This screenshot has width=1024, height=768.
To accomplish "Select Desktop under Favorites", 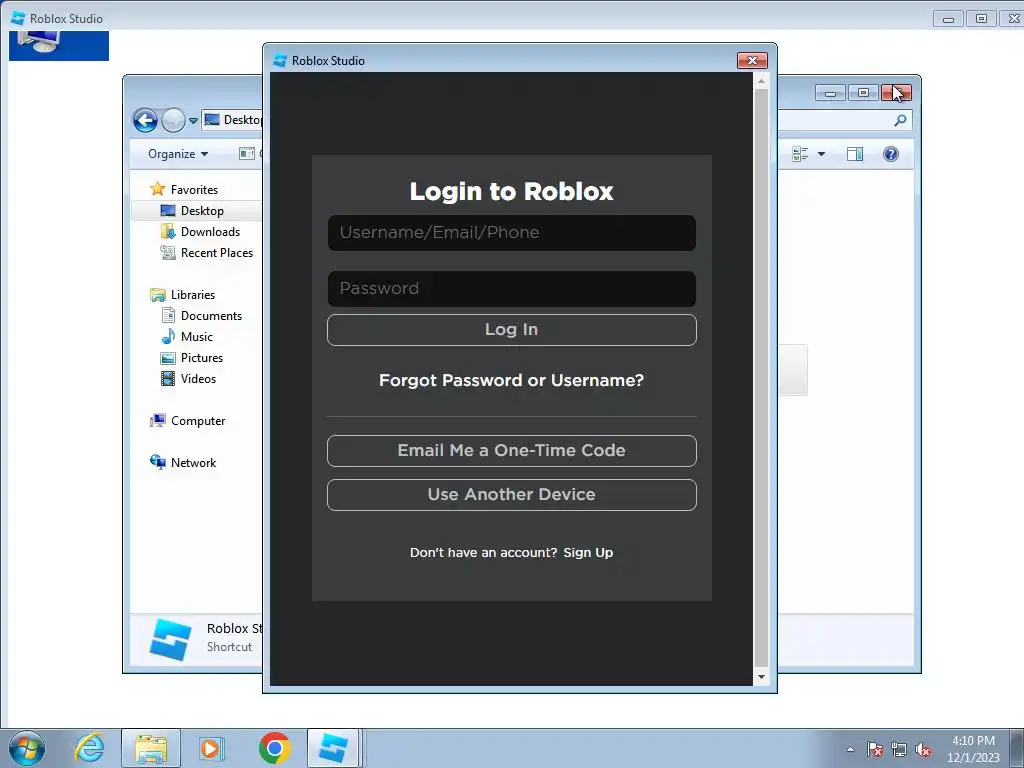I will (x=202, y=211).
